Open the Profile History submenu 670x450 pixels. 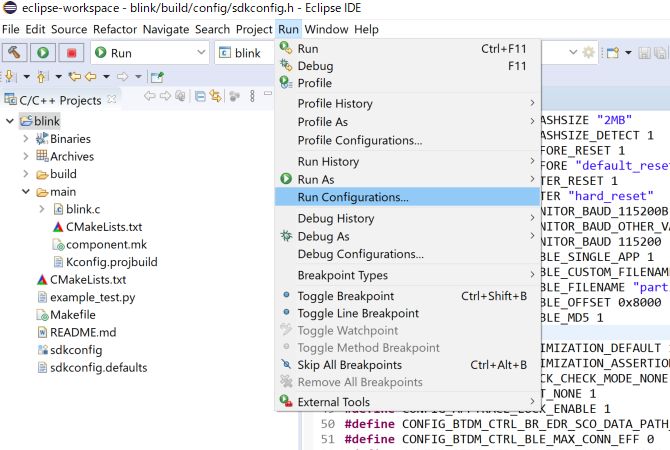[x=408, y=103]
